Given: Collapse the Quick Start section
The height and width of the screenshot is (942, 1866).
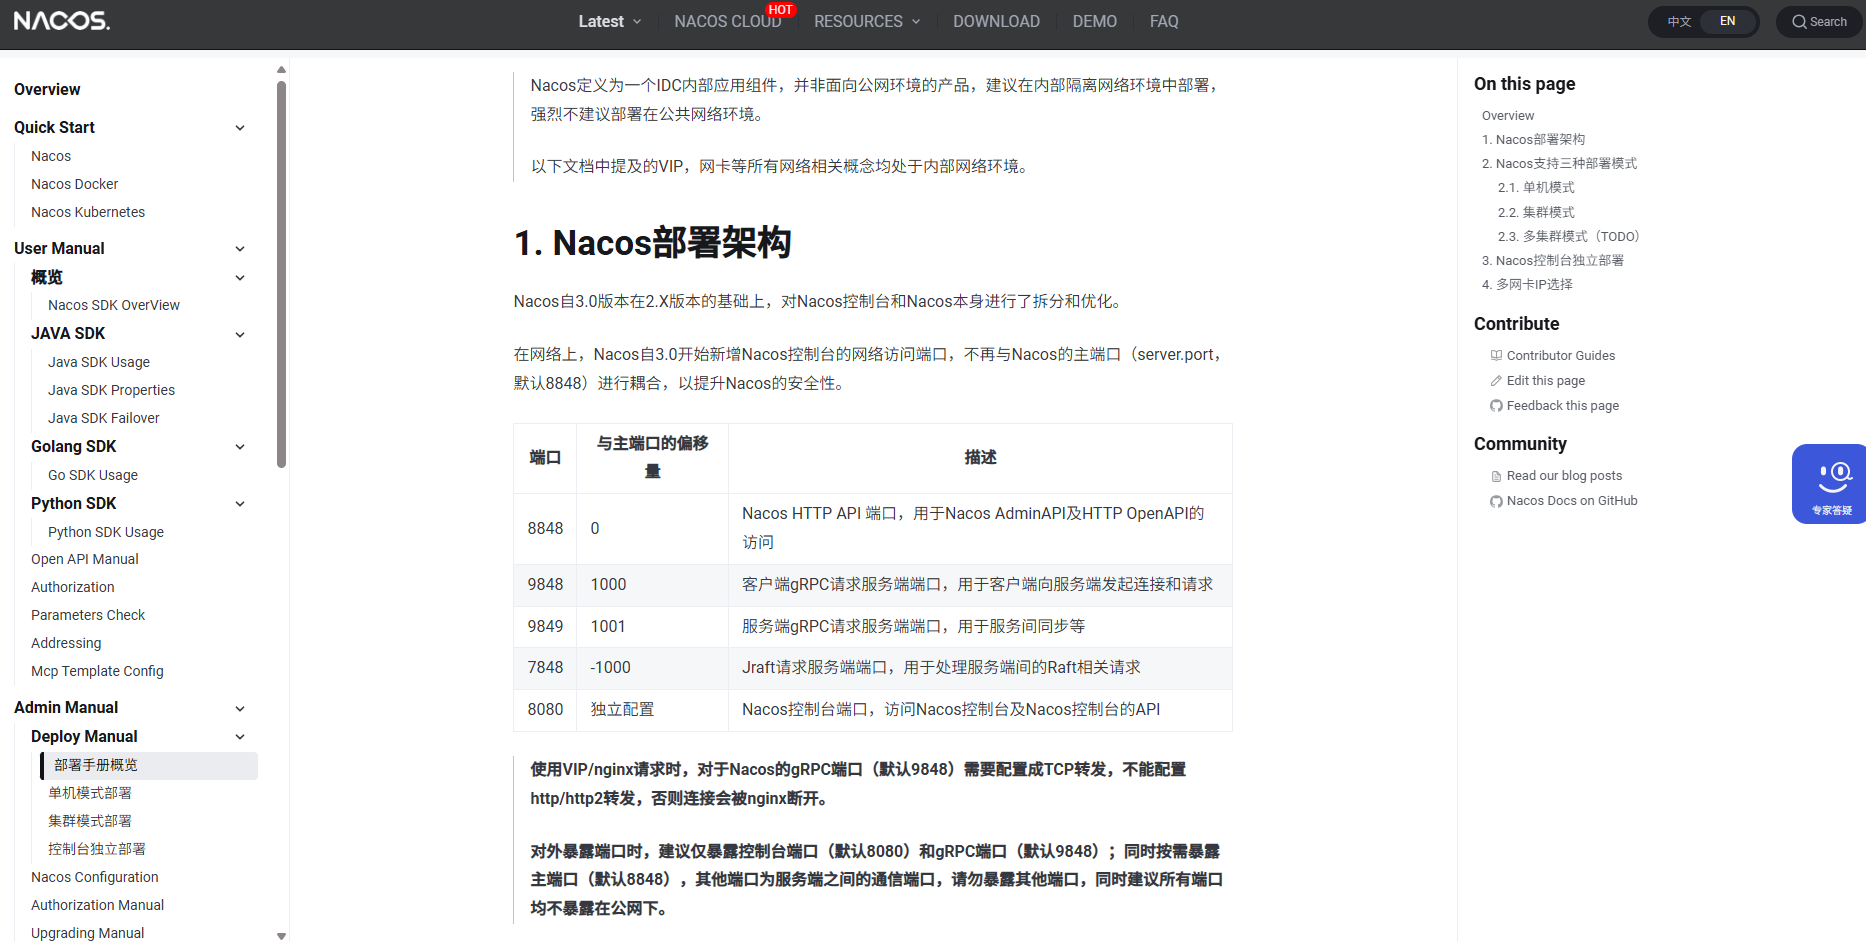Looking at the screenshot, I should click(240, 128).
